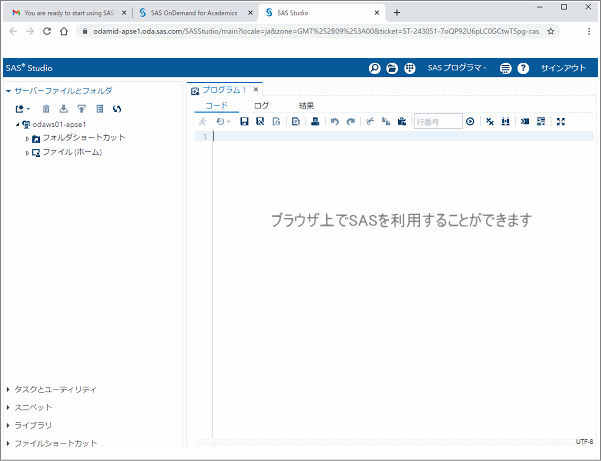601x461 pixels.
Task: Click line 1 in the code editor
Action: [402, 136]
